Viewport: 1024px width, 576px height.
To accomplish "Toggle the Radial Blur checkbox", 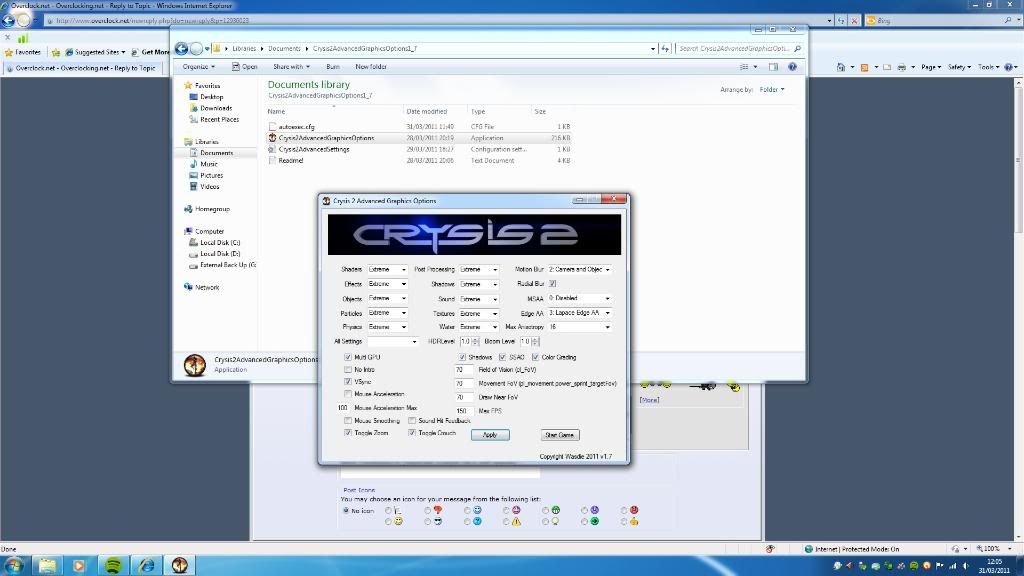I will (552, 283).
